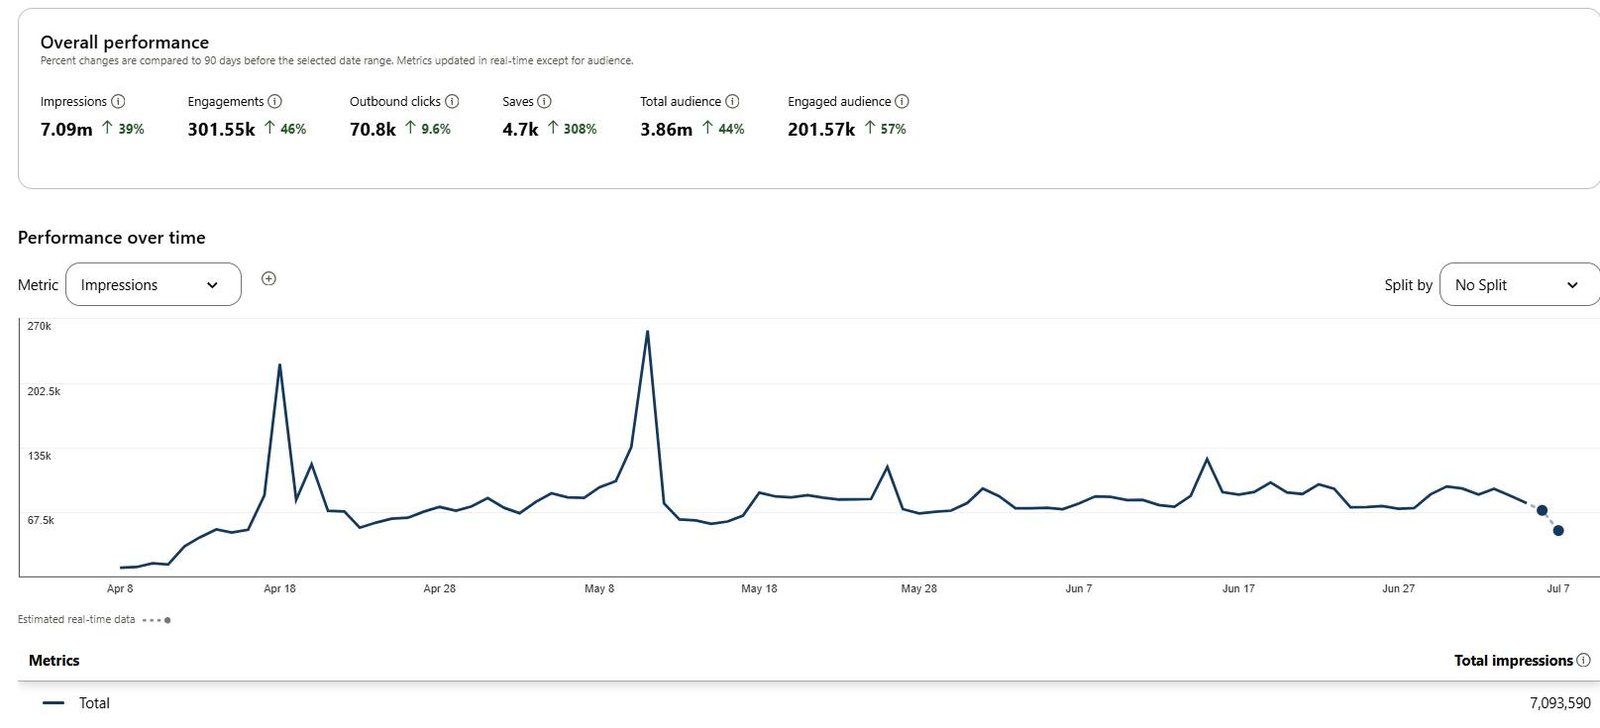Click the info icon beside Engagements
Screen dimensions: 1600x728
tap(275, 101)
